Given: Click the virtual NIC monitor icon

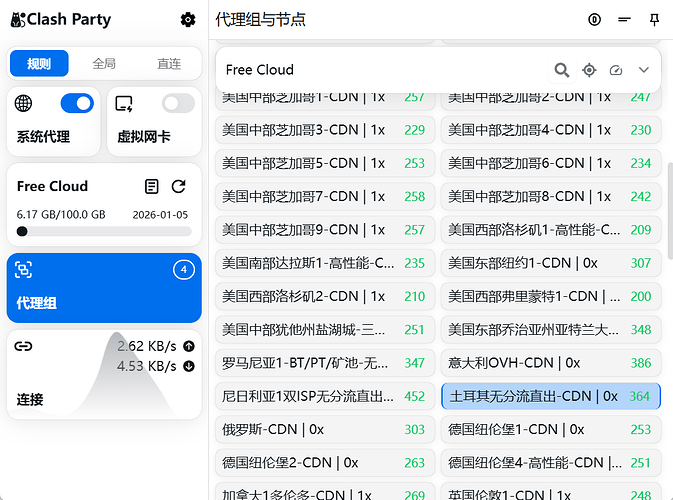Looking at the screenshot, I should point(124,103).
